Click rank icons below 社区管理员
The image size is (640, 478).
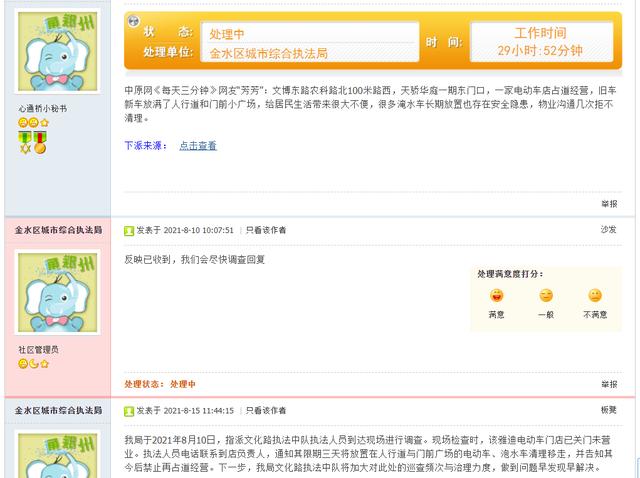pyautogui.click(x=33, y=363)
